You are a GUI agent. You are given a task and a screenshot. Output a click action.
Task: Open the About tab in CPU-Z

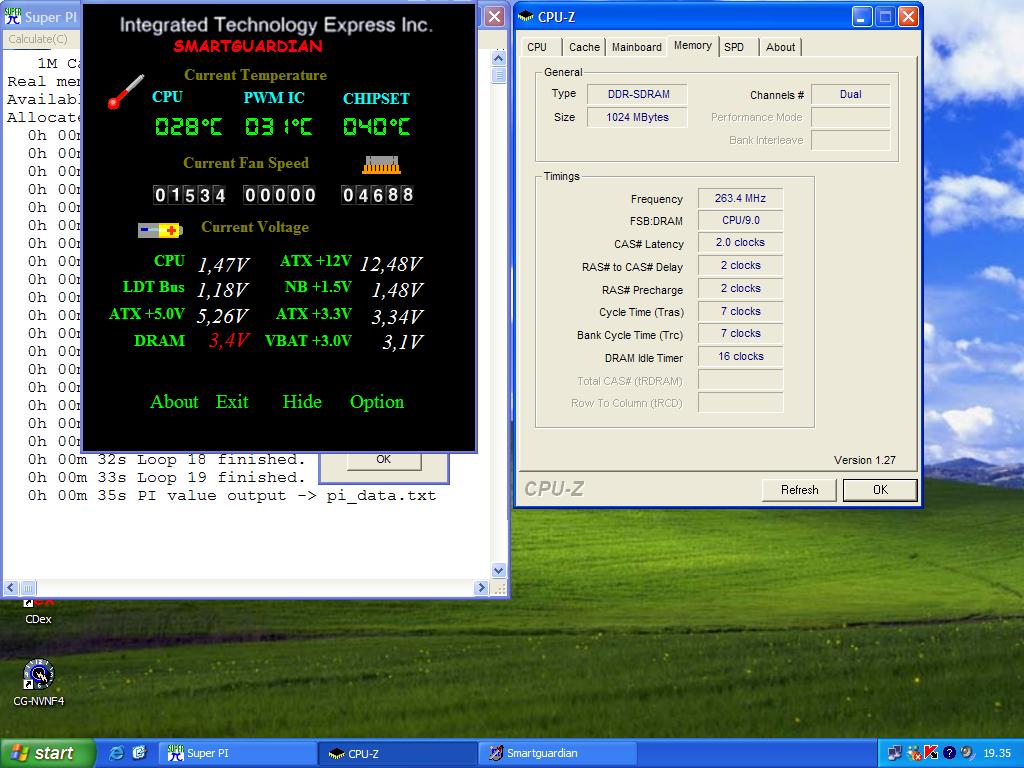coord(780,47)
